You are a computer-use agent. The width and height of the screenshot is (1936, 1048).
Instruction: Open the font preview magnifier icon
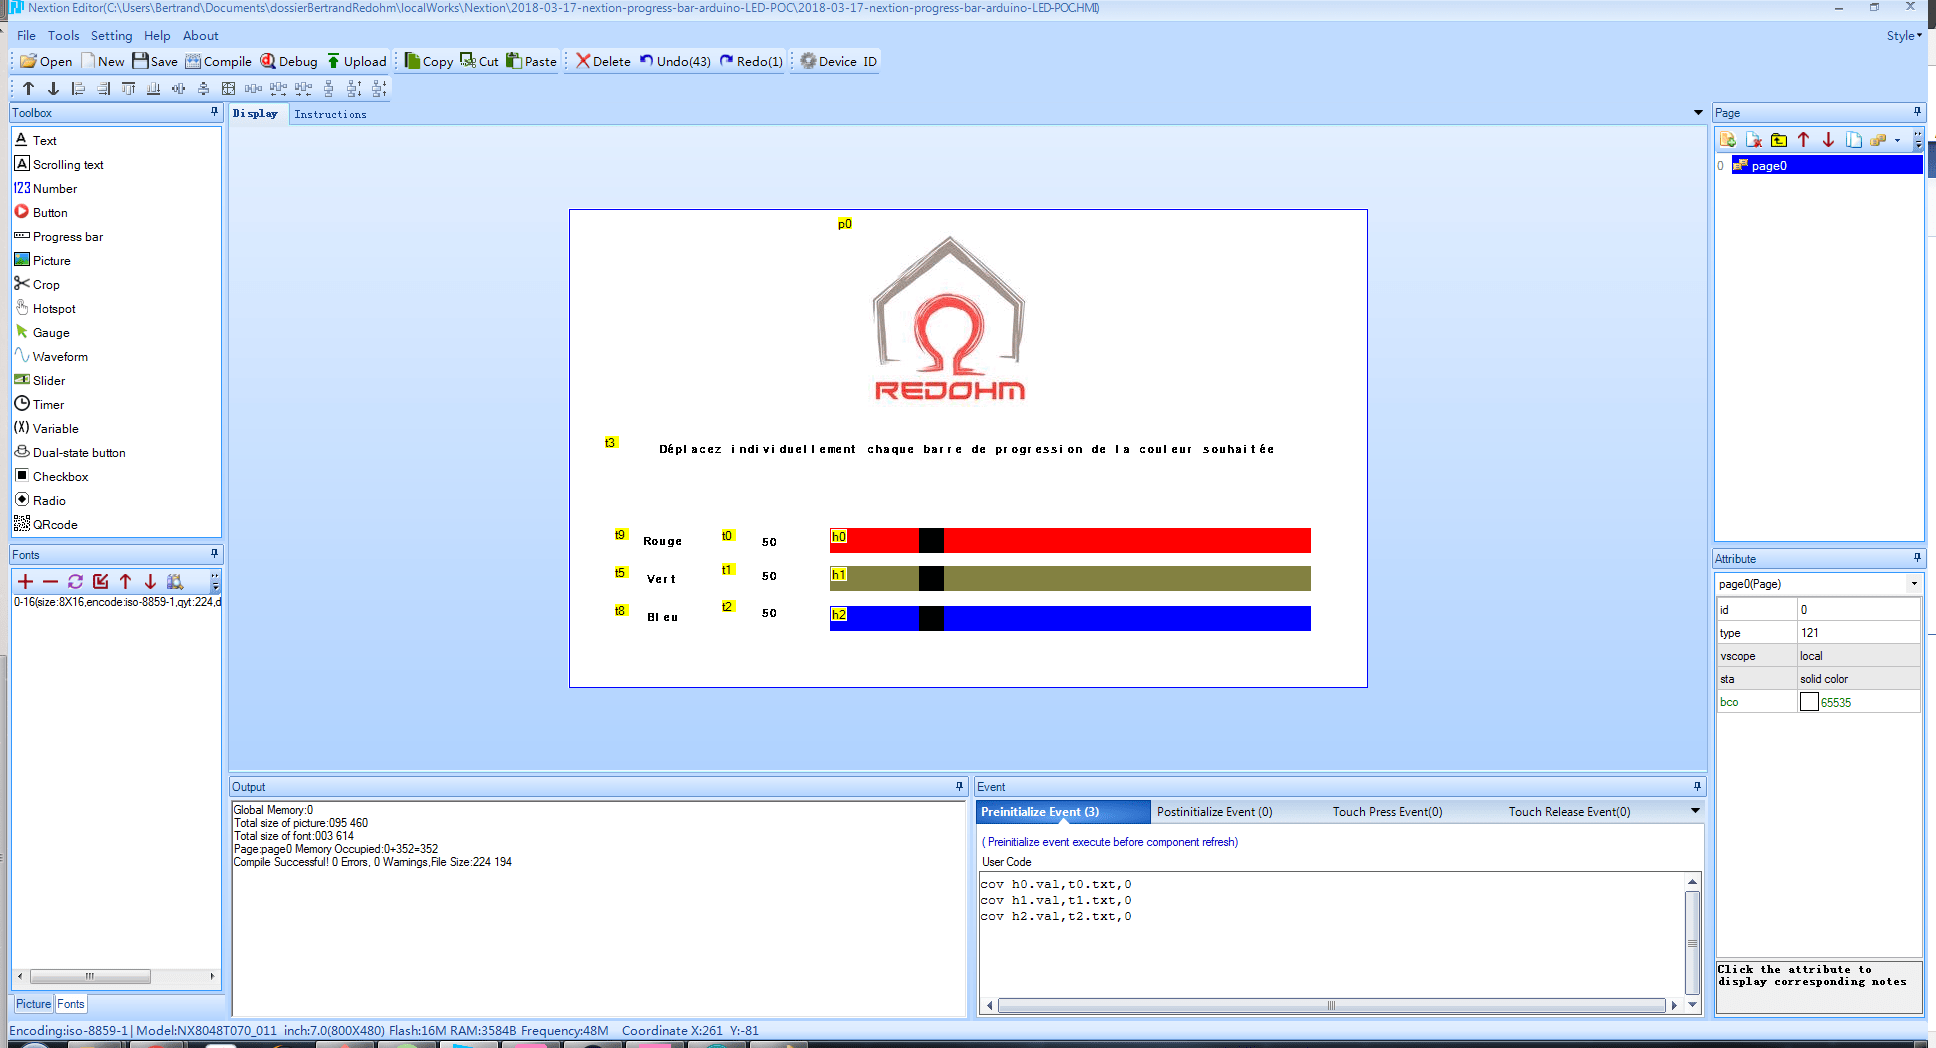(175, 581)
